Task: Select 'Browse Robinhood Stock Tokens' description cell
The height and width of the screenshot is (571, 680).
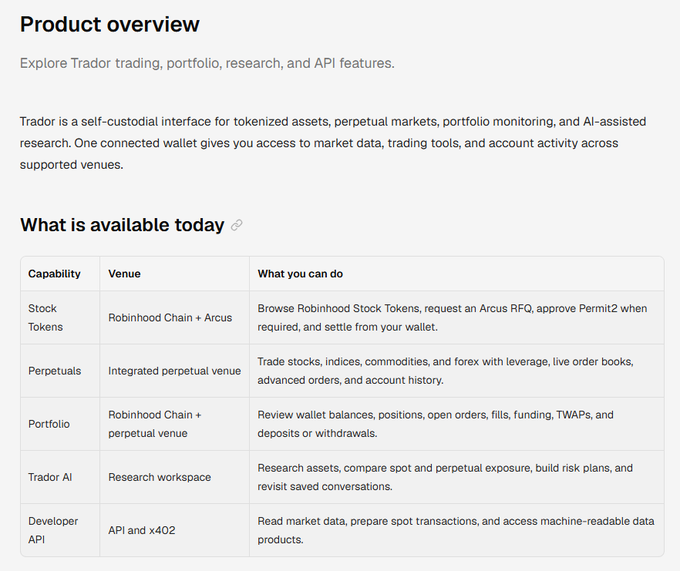Action: 457,318
